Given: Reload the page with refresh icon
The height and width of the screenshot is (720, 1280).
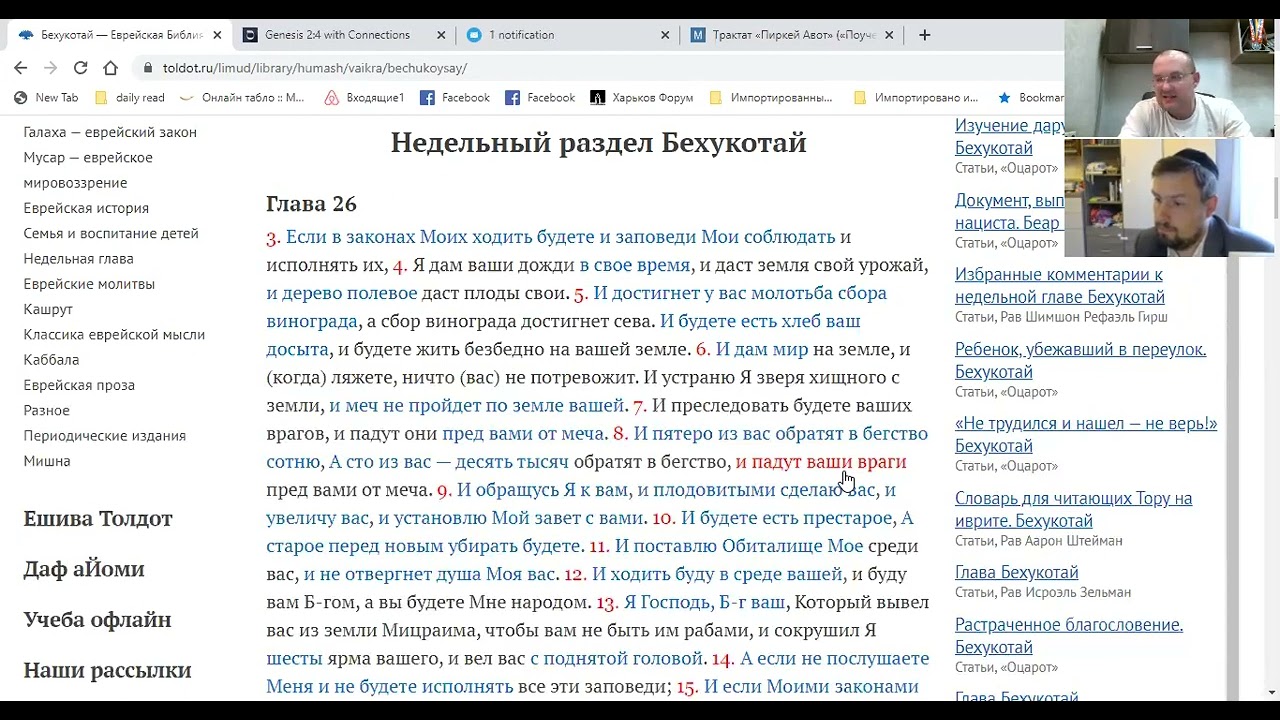Looking at the screenshot, I should 80,68.
